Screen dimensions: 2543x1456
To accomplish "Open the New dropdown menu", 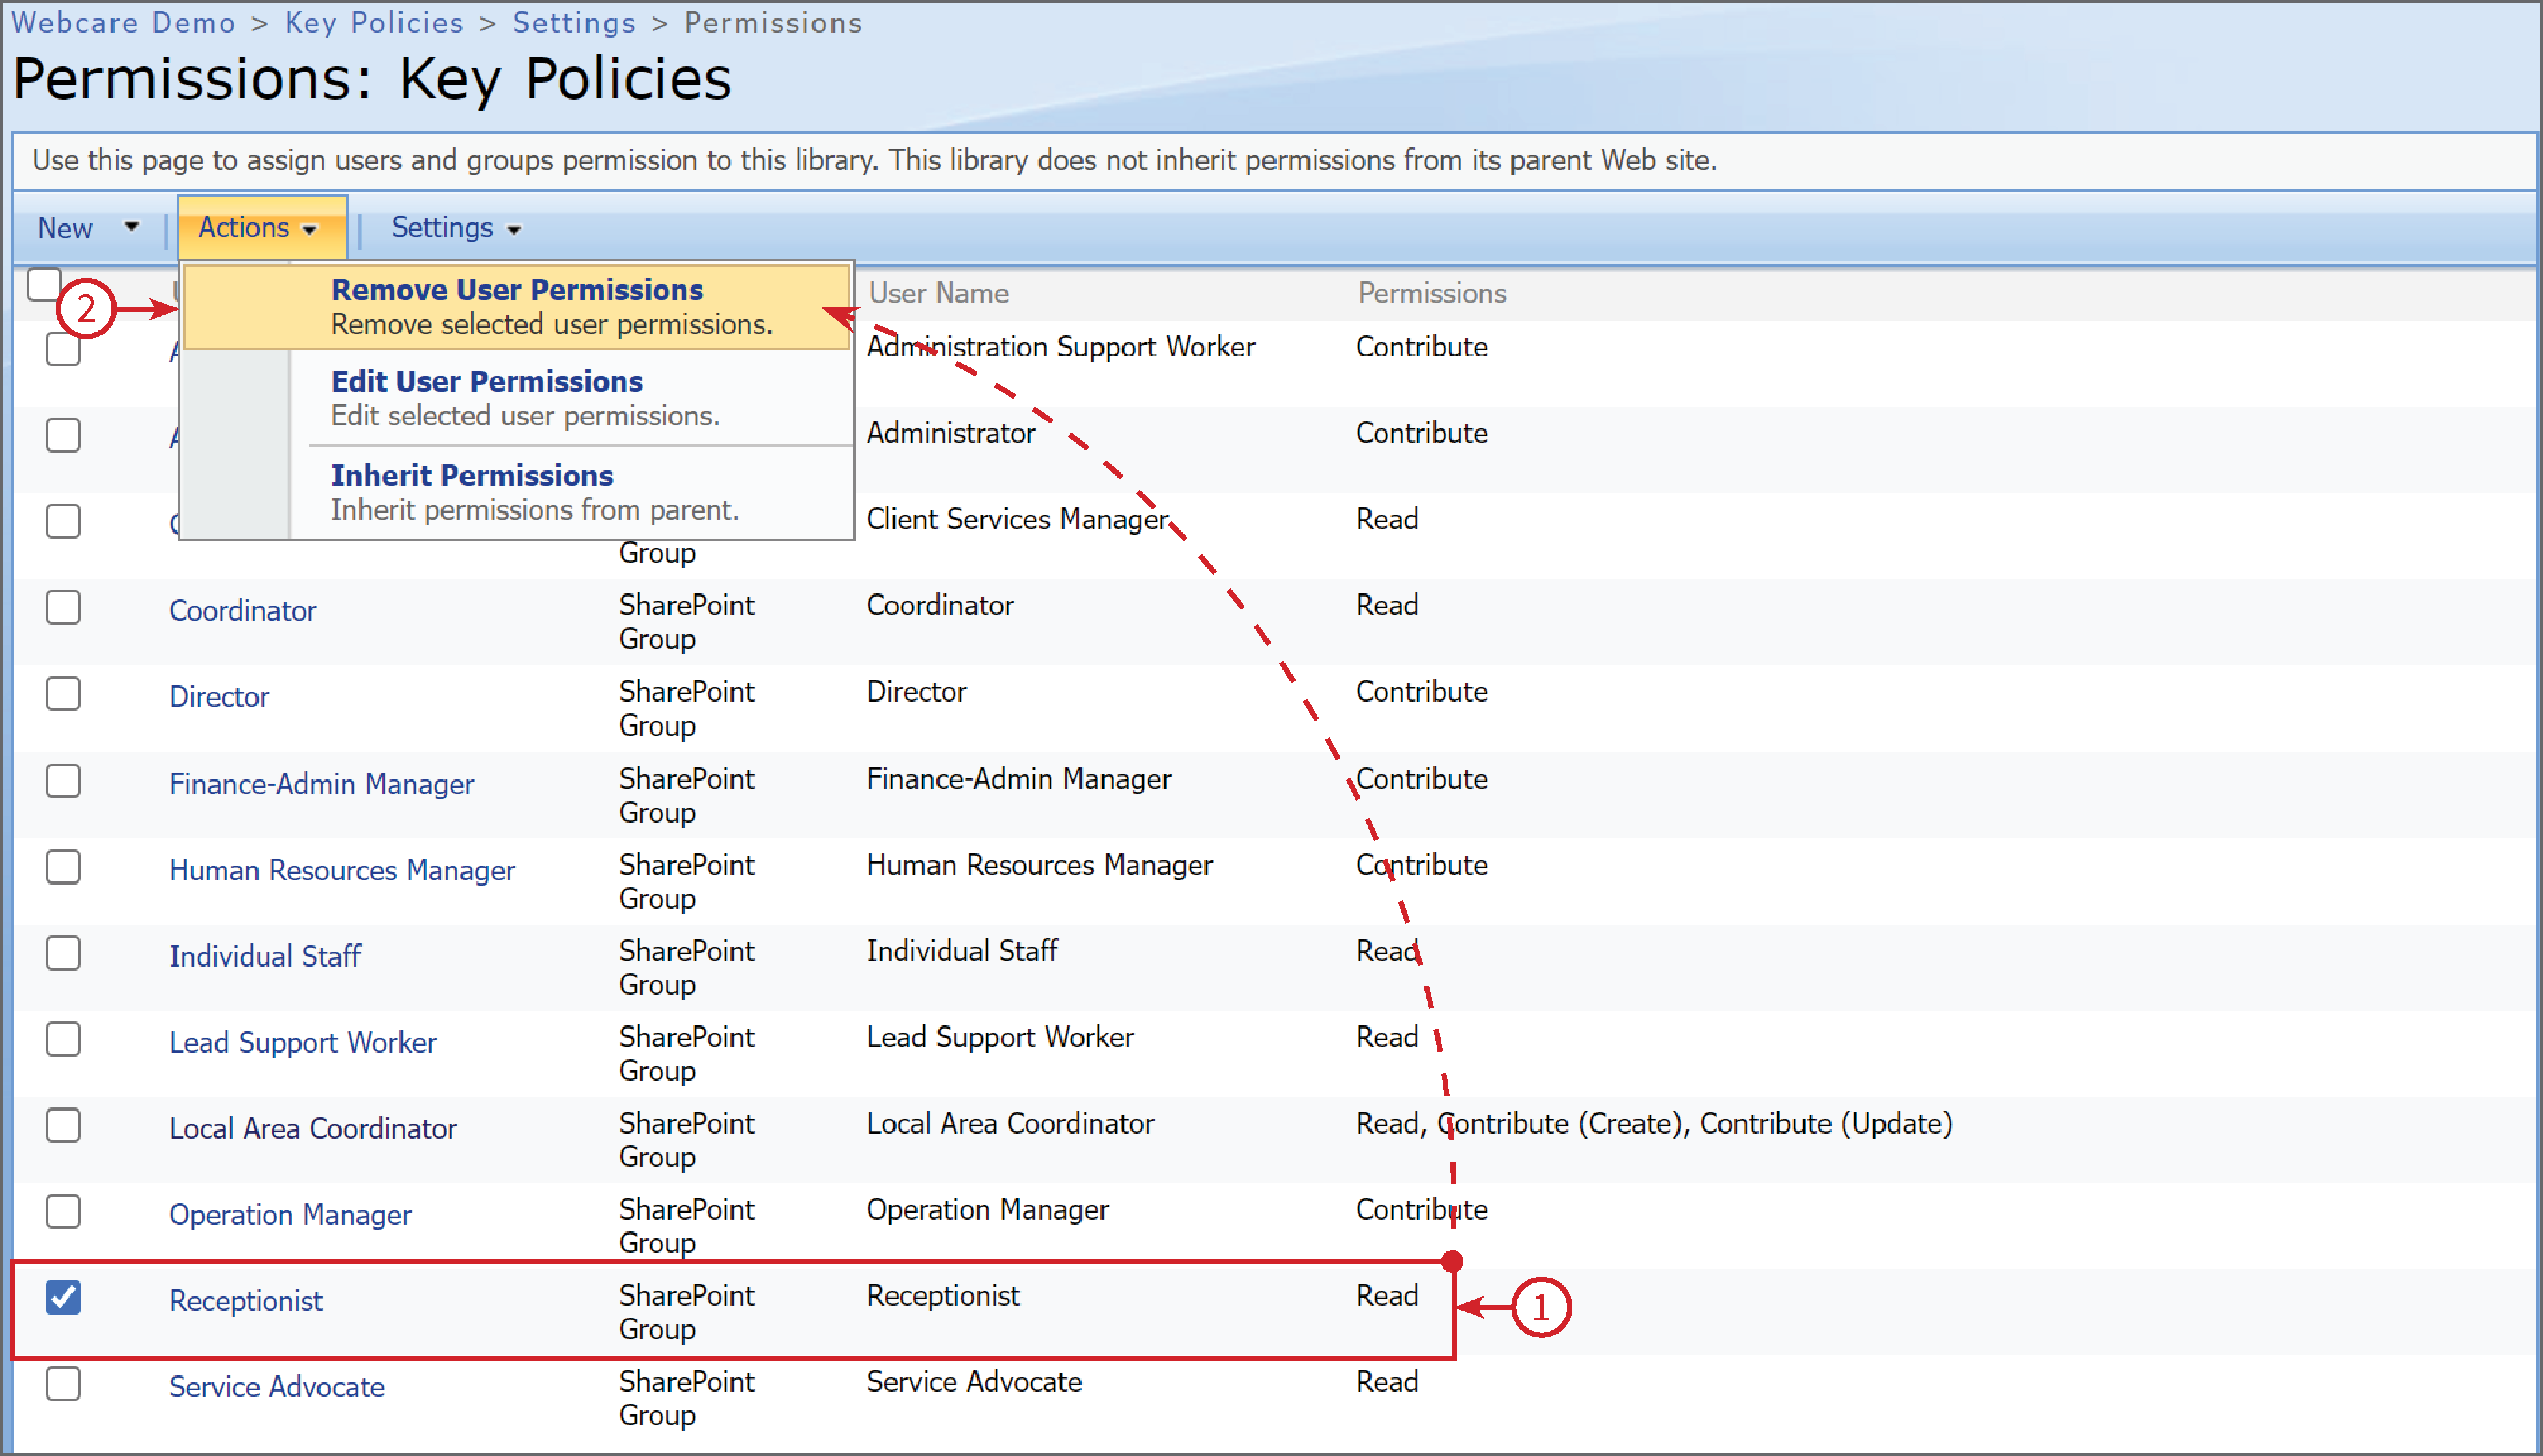I will [x=88, y=228].
